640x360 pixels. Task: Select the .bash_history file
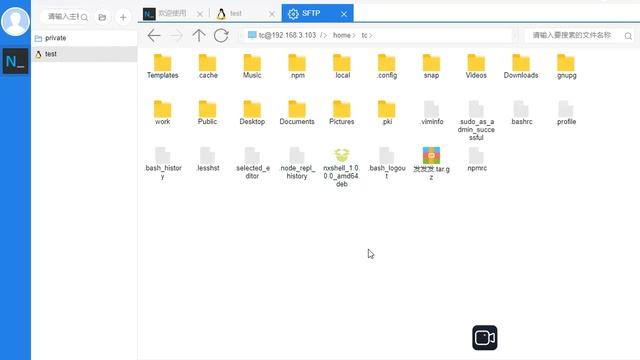point(162,163)
